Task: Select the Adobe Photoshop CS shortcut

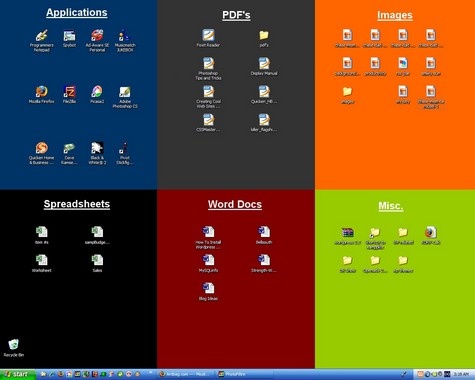Action: [x=125, y=97]
